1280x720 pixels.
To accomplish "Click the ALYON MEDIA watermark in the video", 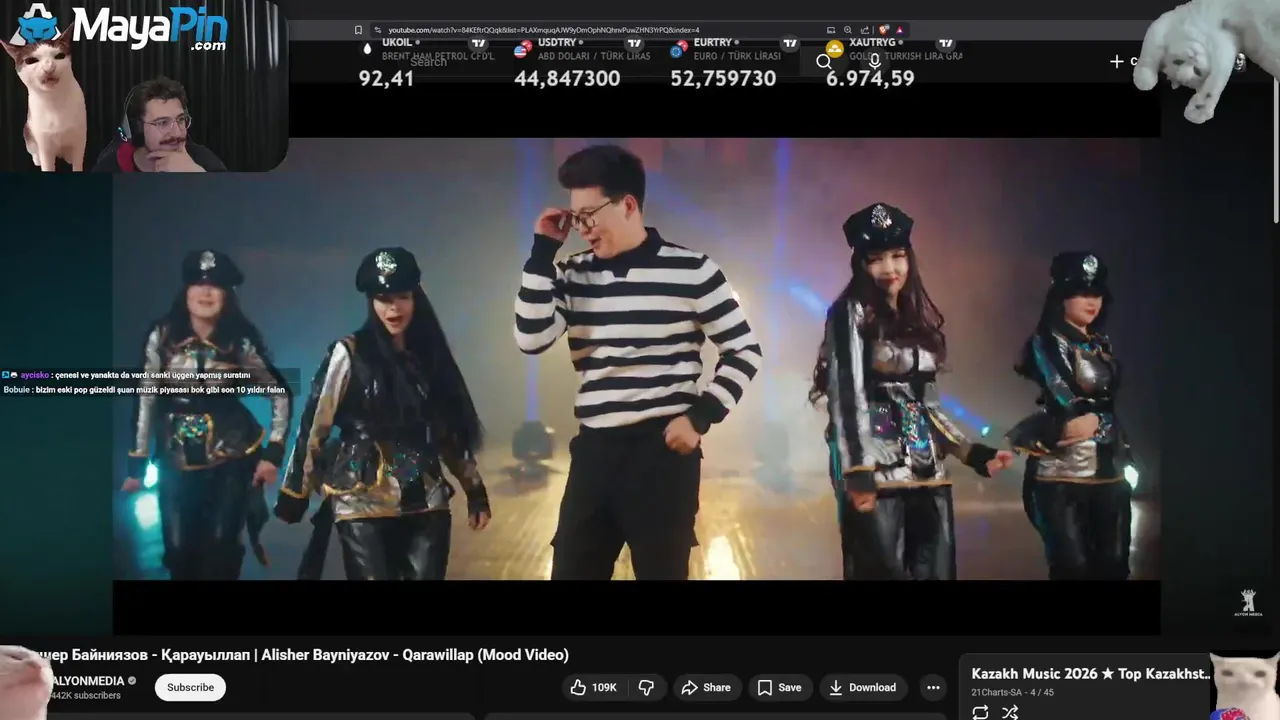I will point(1248,602).
